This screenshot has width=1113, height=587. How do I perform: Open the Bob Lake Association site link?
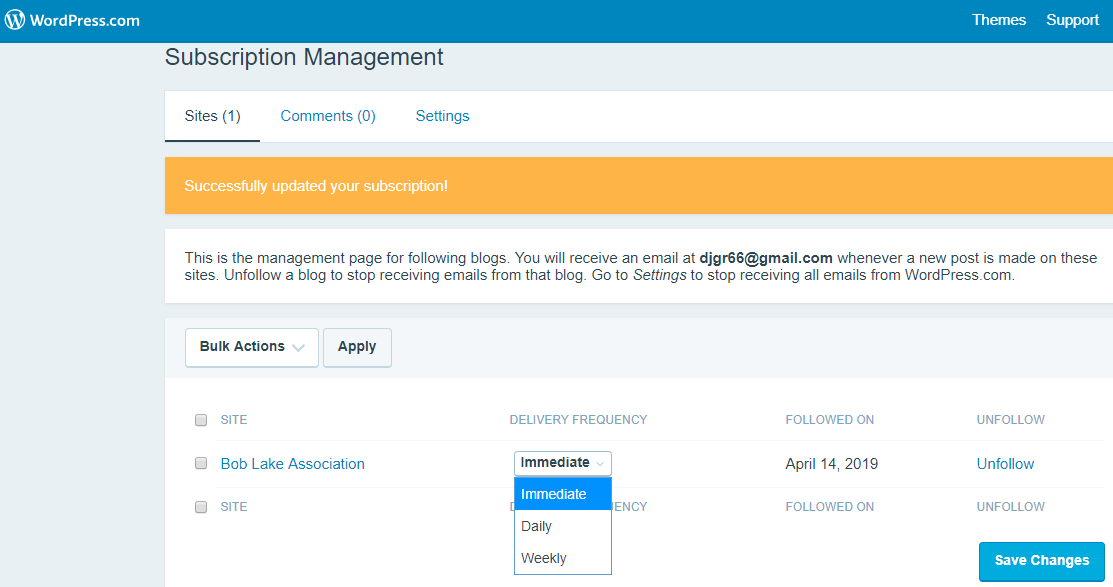pos(292,464)
